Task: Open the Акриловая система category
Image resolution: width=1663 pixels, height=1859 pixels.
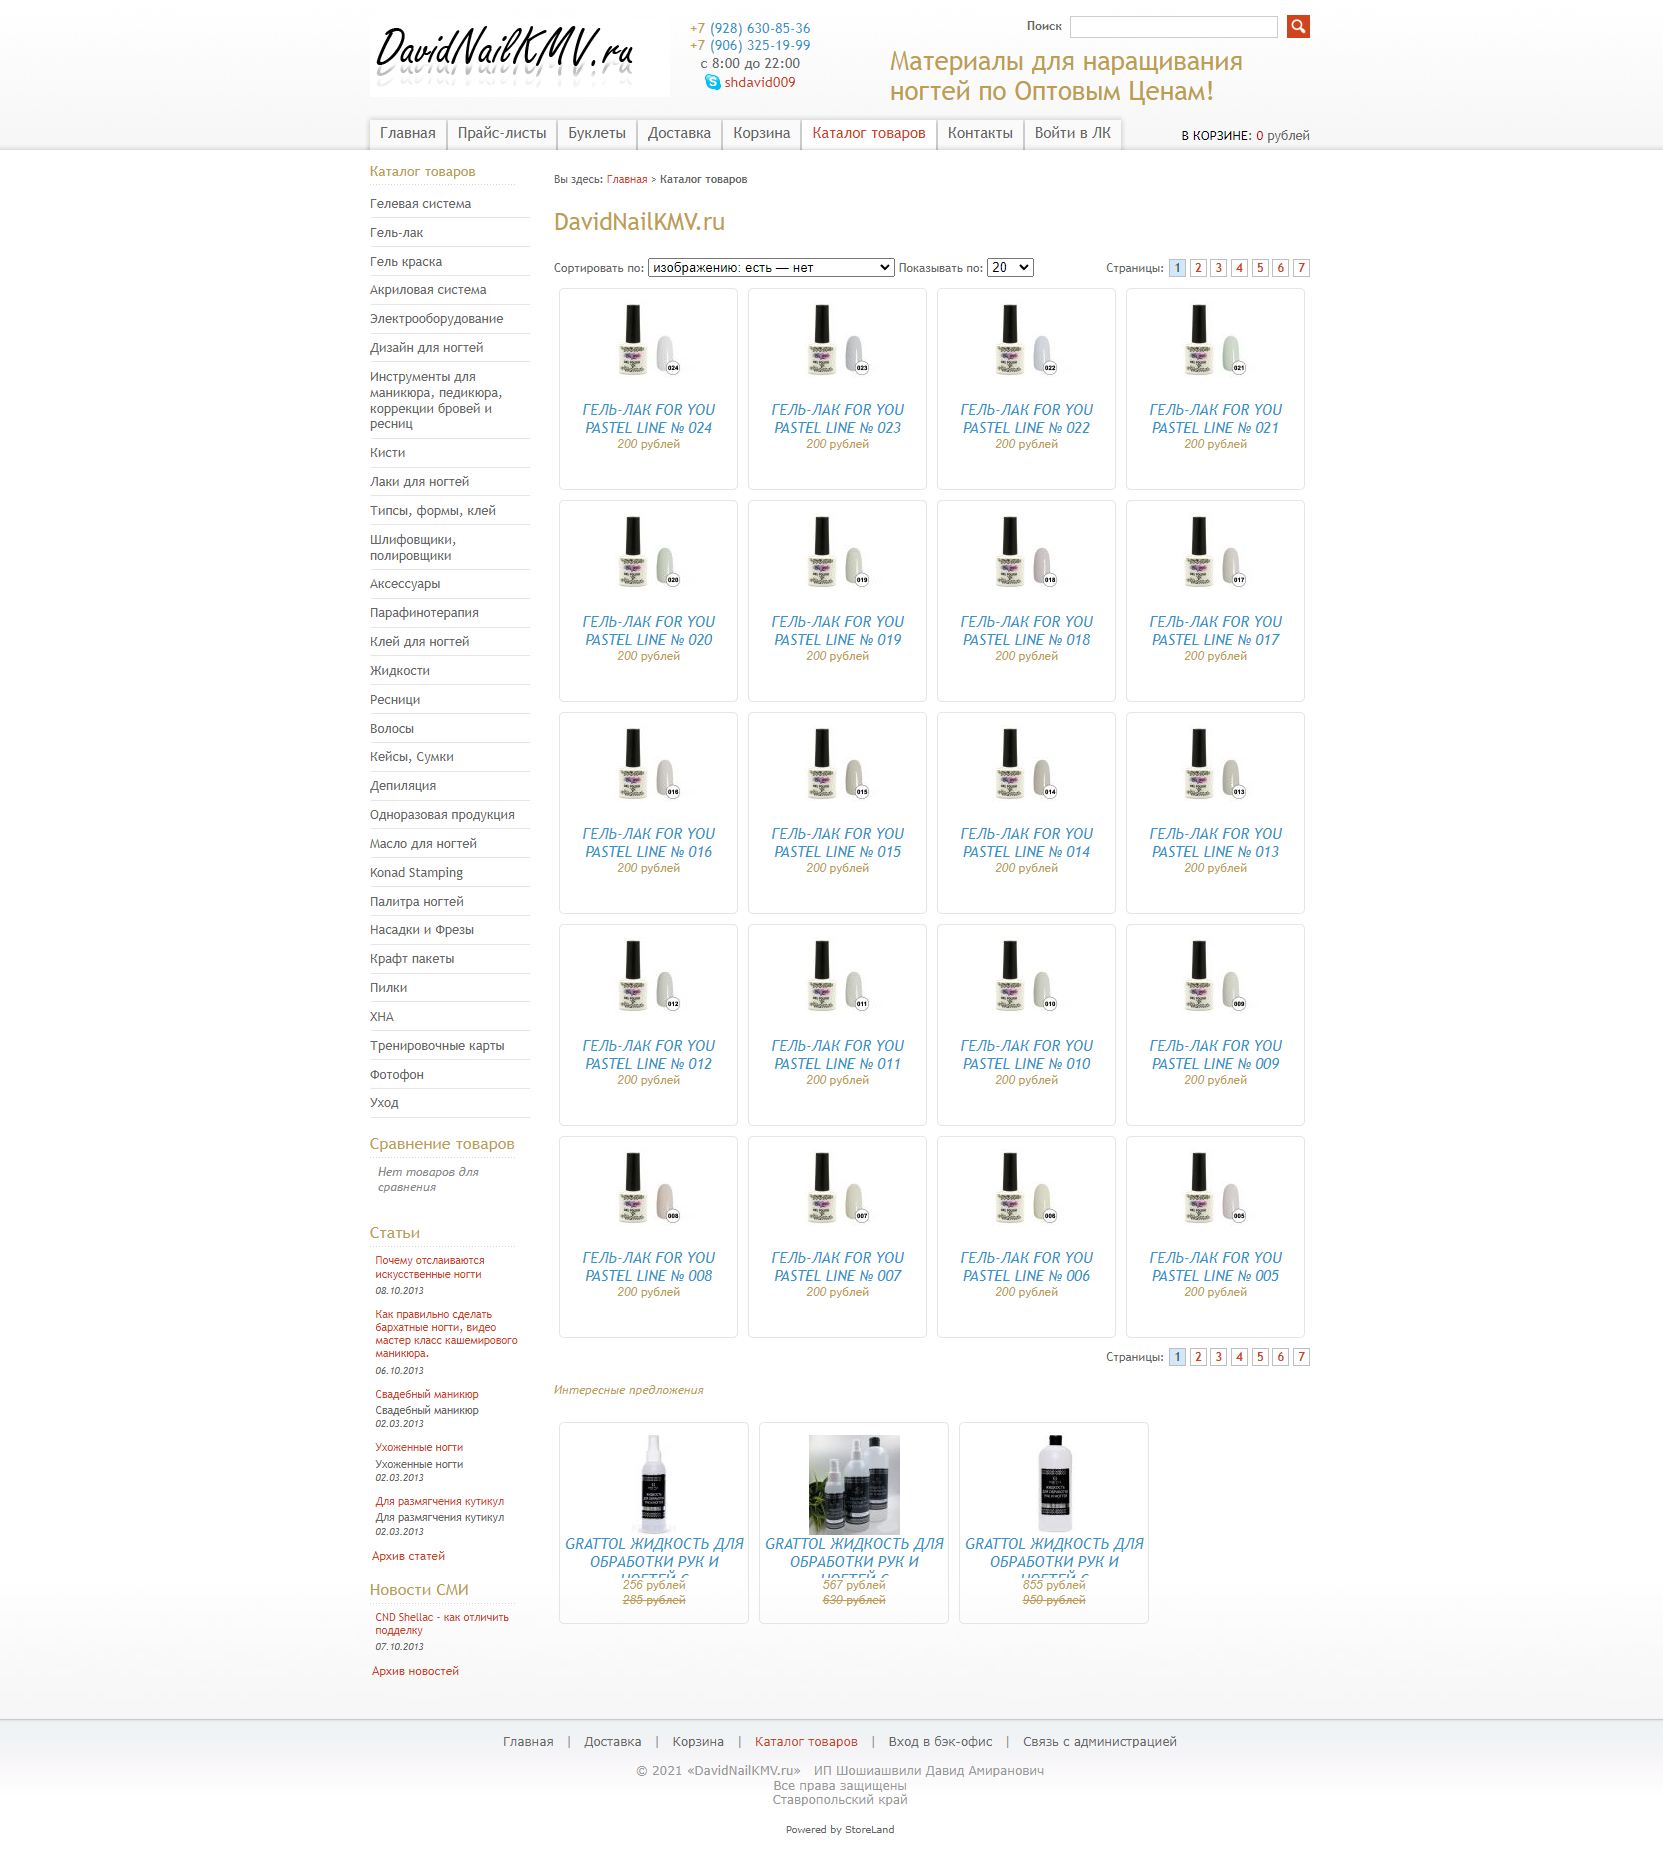Action: pyautogui.click(x=428, y=290)
